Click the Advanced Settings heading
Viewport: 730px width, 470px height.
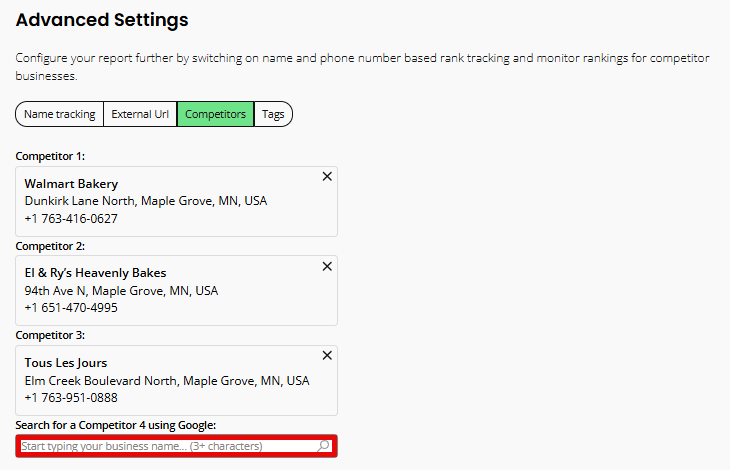[102, 20]
